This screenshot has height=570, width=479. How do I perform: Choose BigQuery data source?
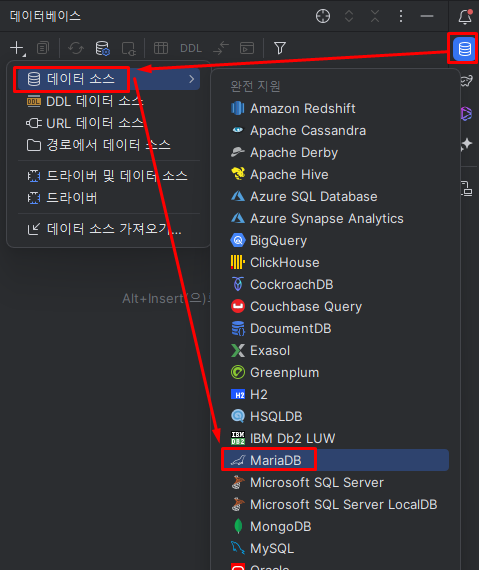335,240
